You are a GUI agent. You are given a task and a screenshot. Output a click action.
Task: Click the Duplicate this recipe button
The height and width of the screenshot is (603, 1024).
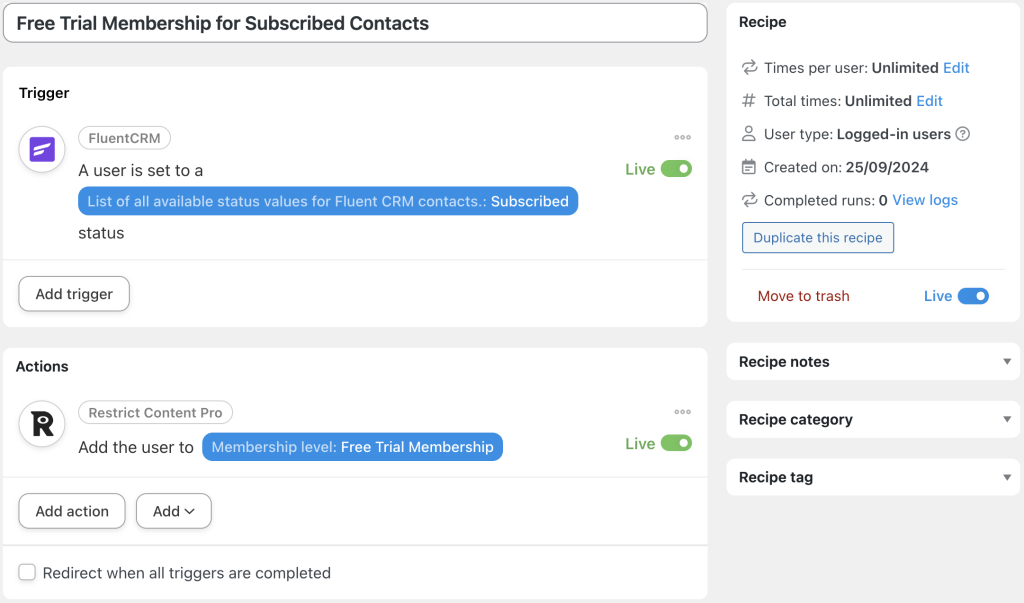click(x=817, y=237)
